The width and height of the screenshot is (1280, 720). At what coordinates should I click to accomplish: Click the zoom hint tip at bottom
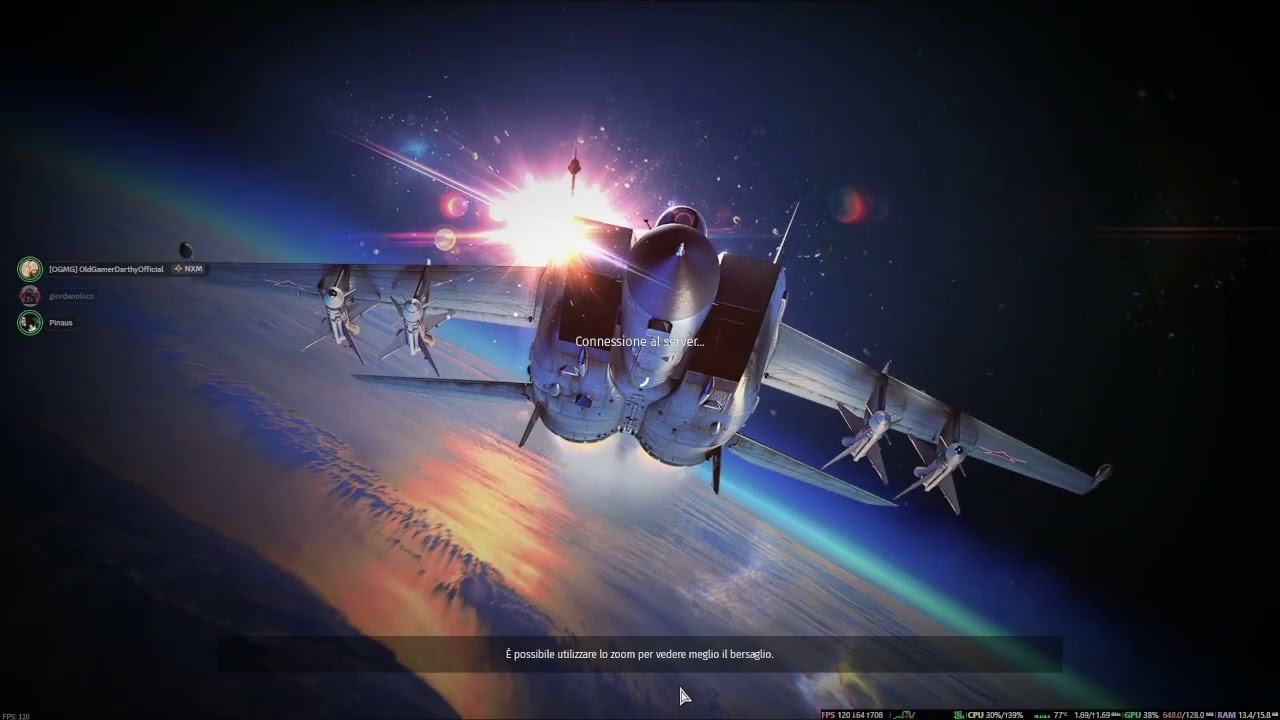point(639,654)
